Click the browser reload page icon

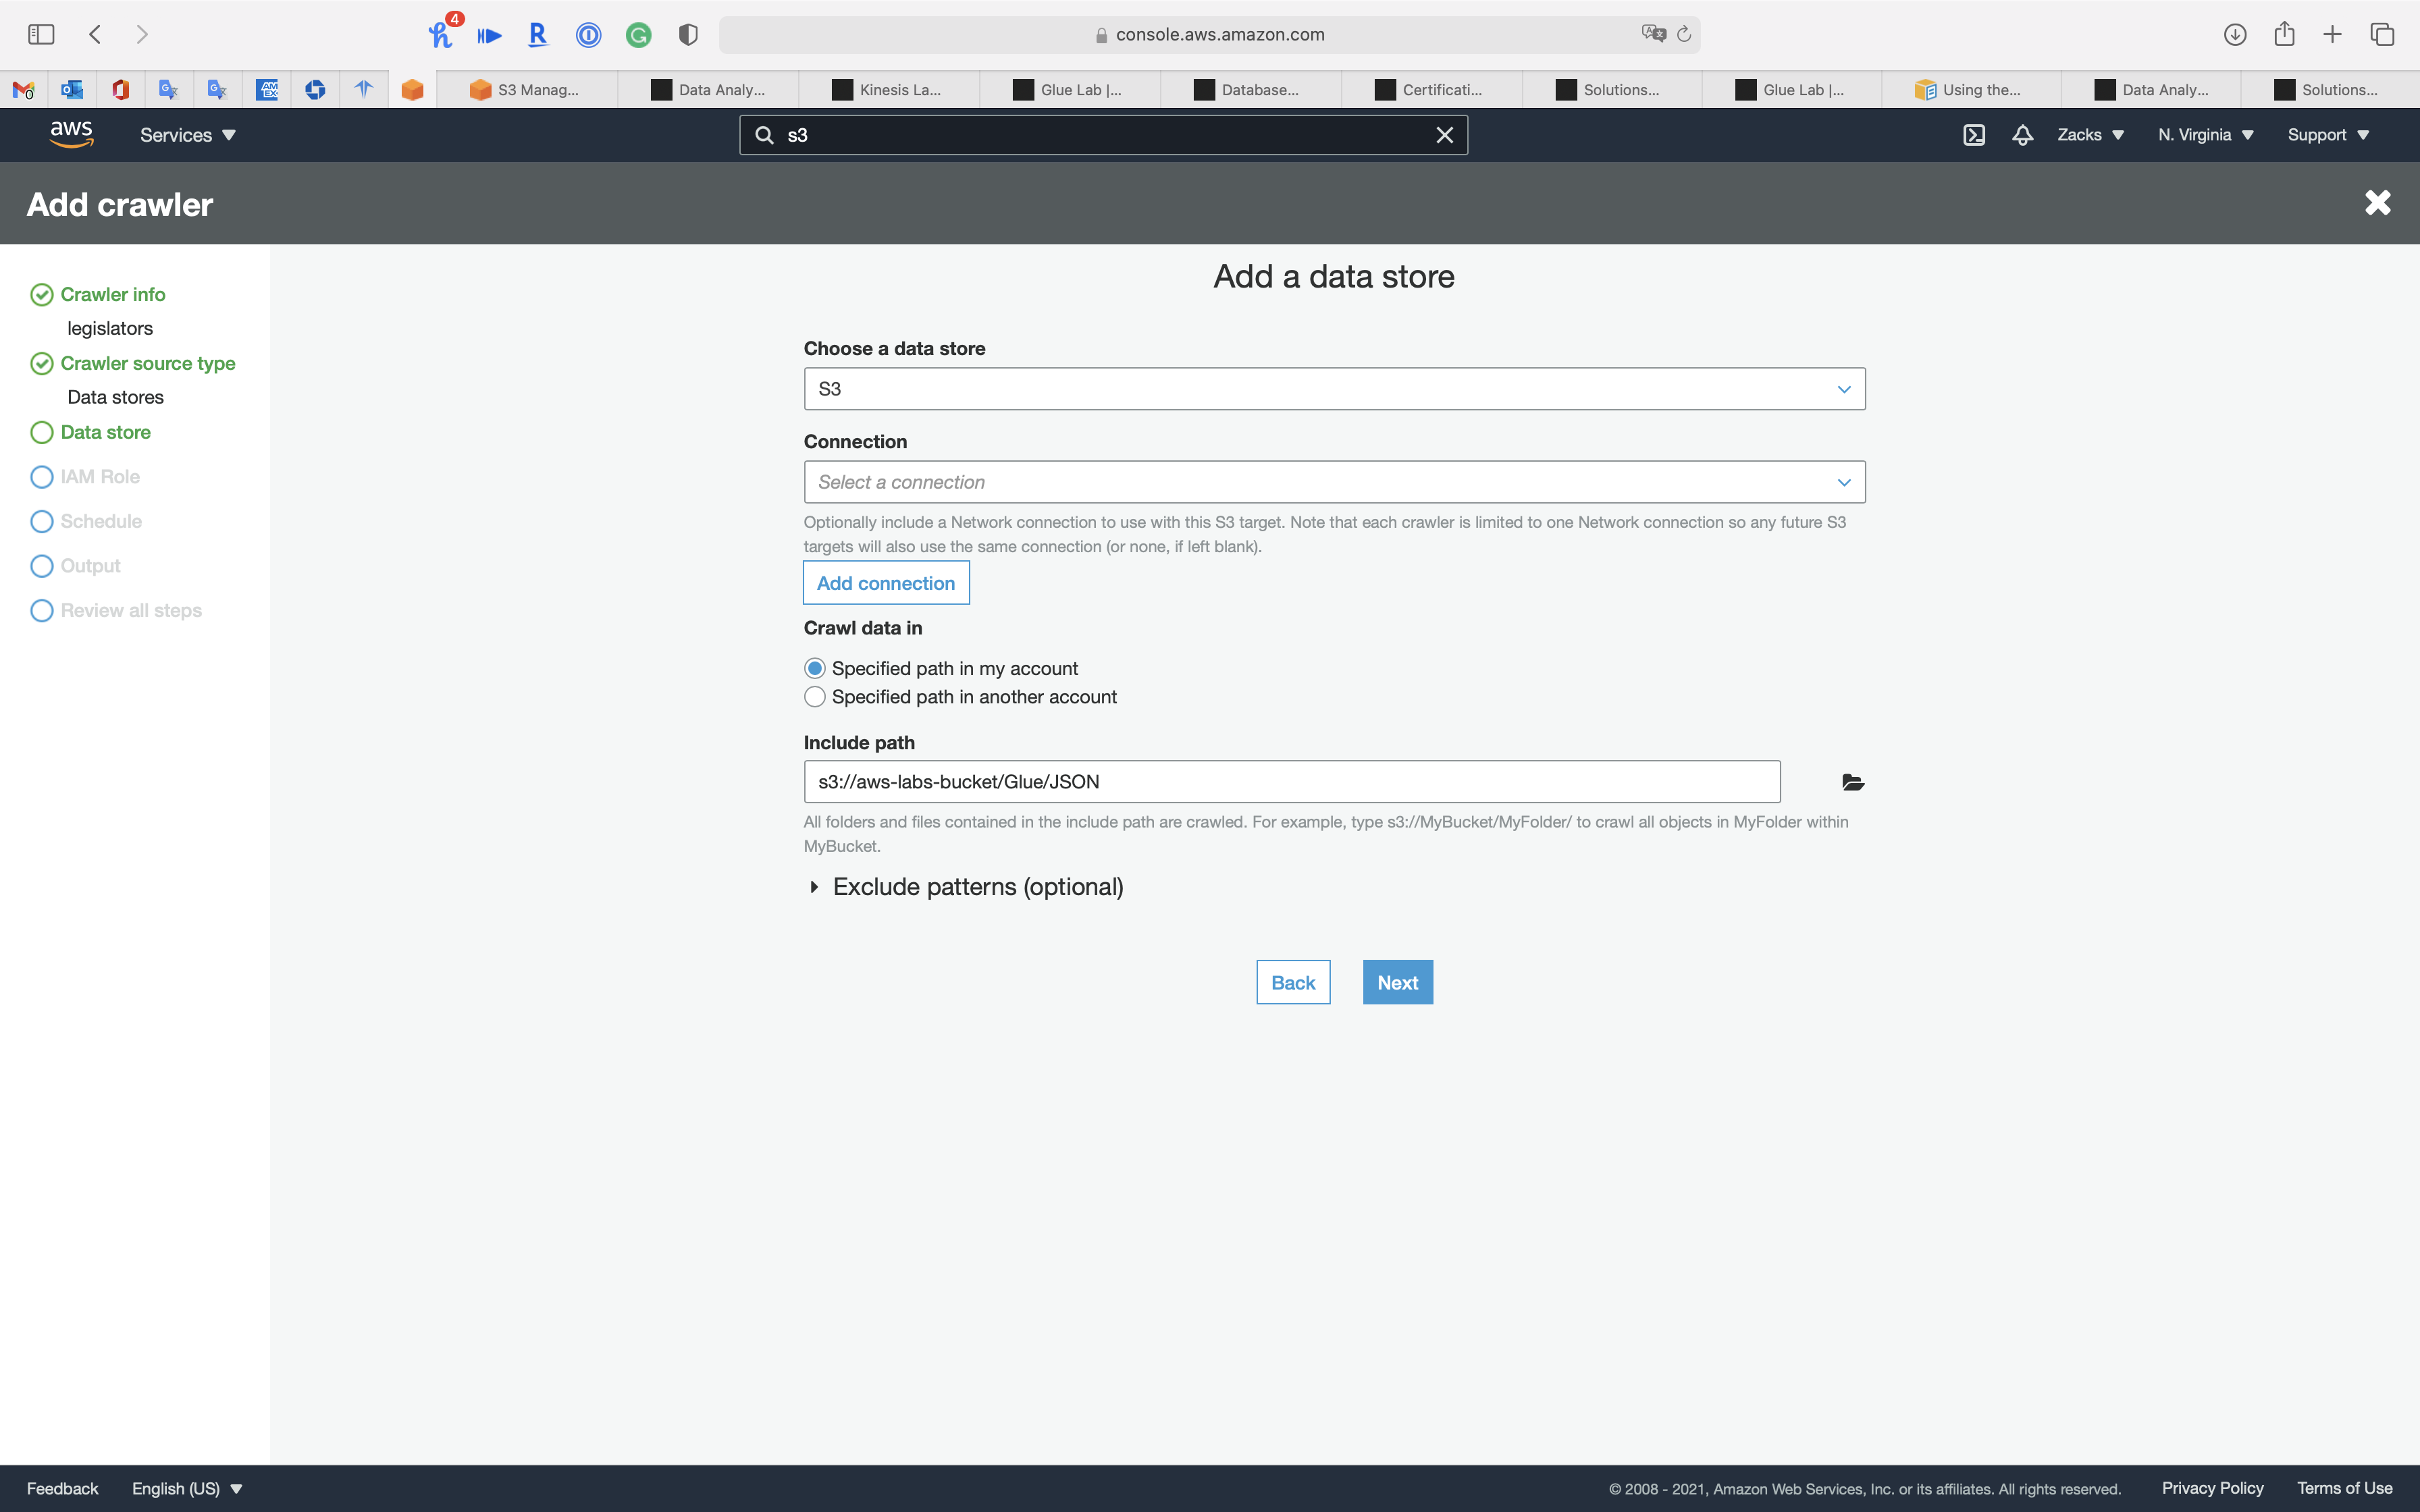(x=1684, y=34)
